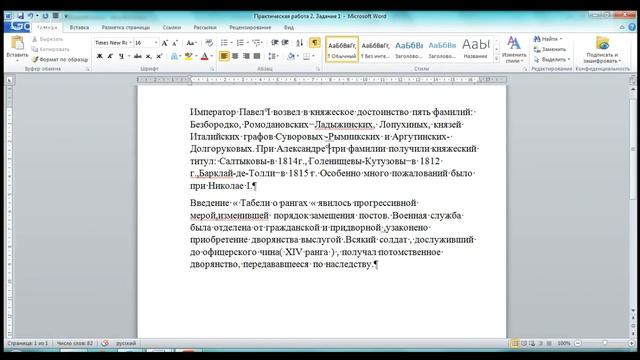The height and width of the screenshot is (360, 640).
Task: Toggle Bold (Ж) formatting
Action: tap(99, 56)
